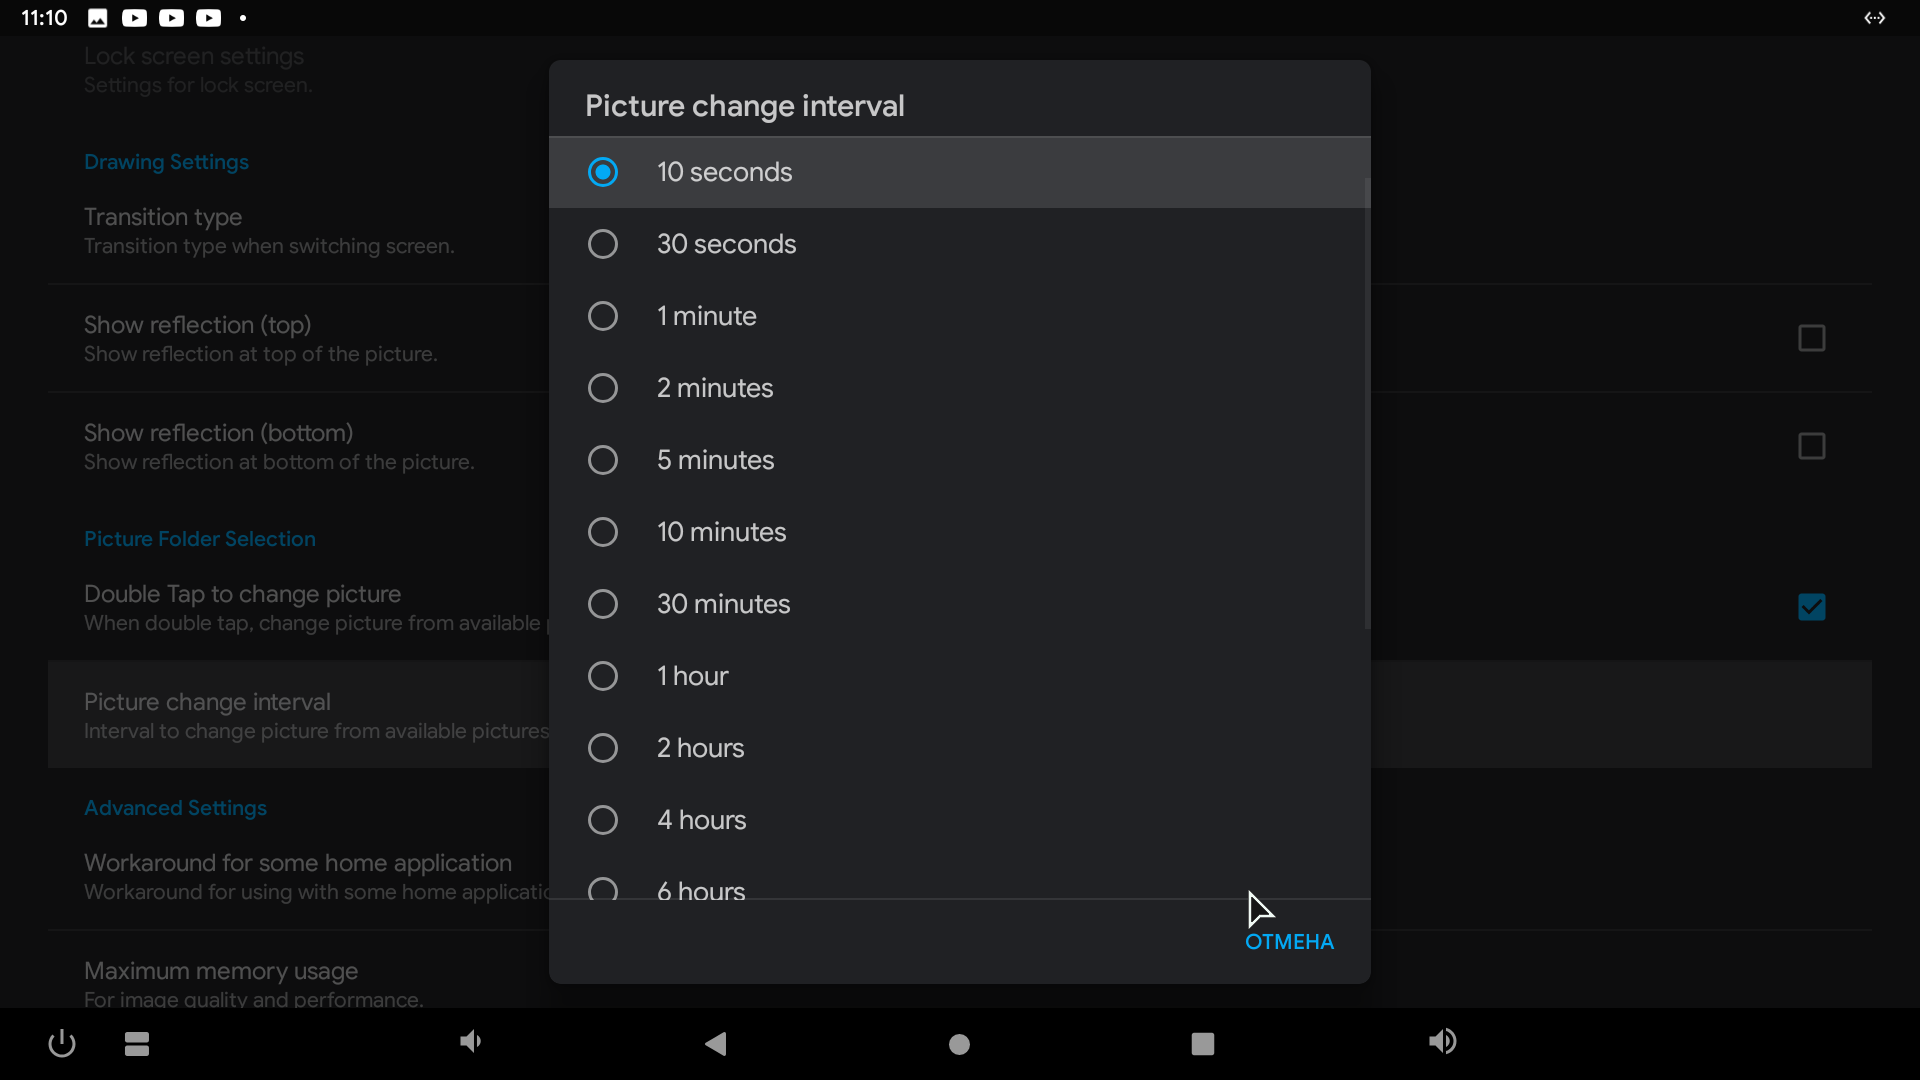
Task: Tap the stacked layout icon beside power
Action: pyautogui.click(x=137, y=1044)
